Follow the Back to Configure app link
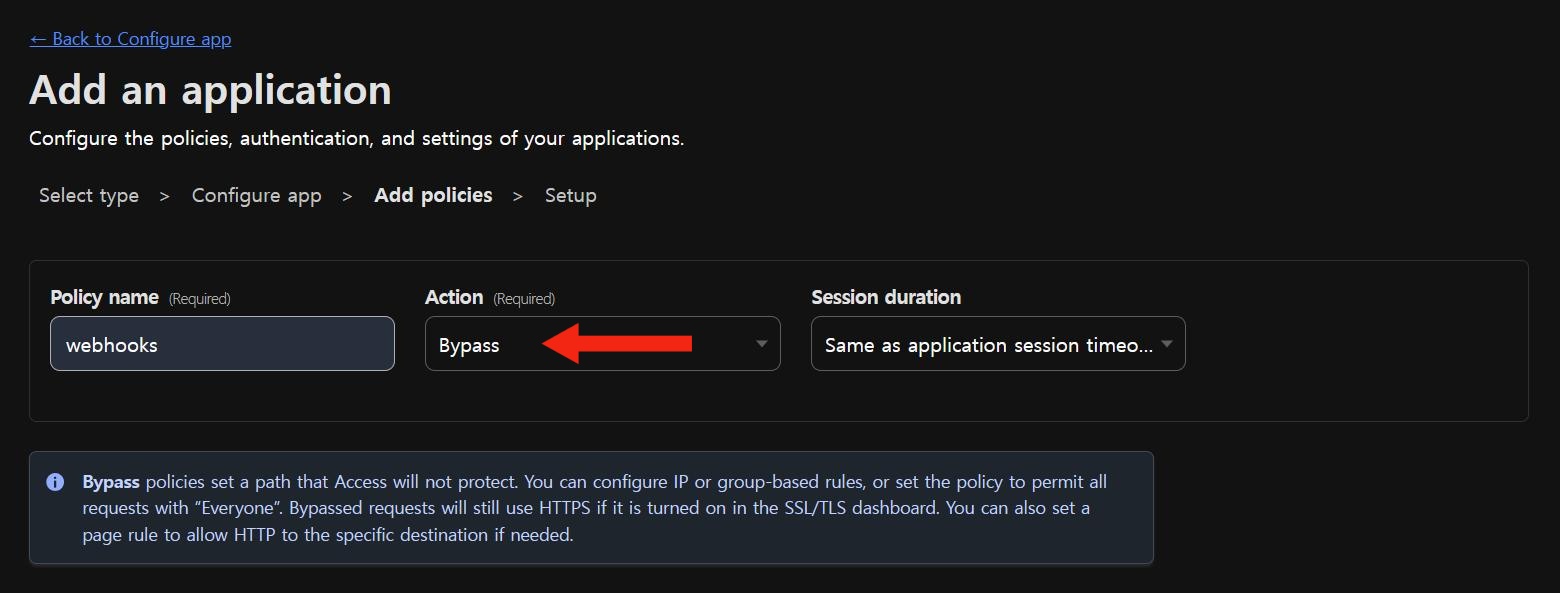This screenshot has width=1560, height=593. pyautogui.click(x=130, y=39)
